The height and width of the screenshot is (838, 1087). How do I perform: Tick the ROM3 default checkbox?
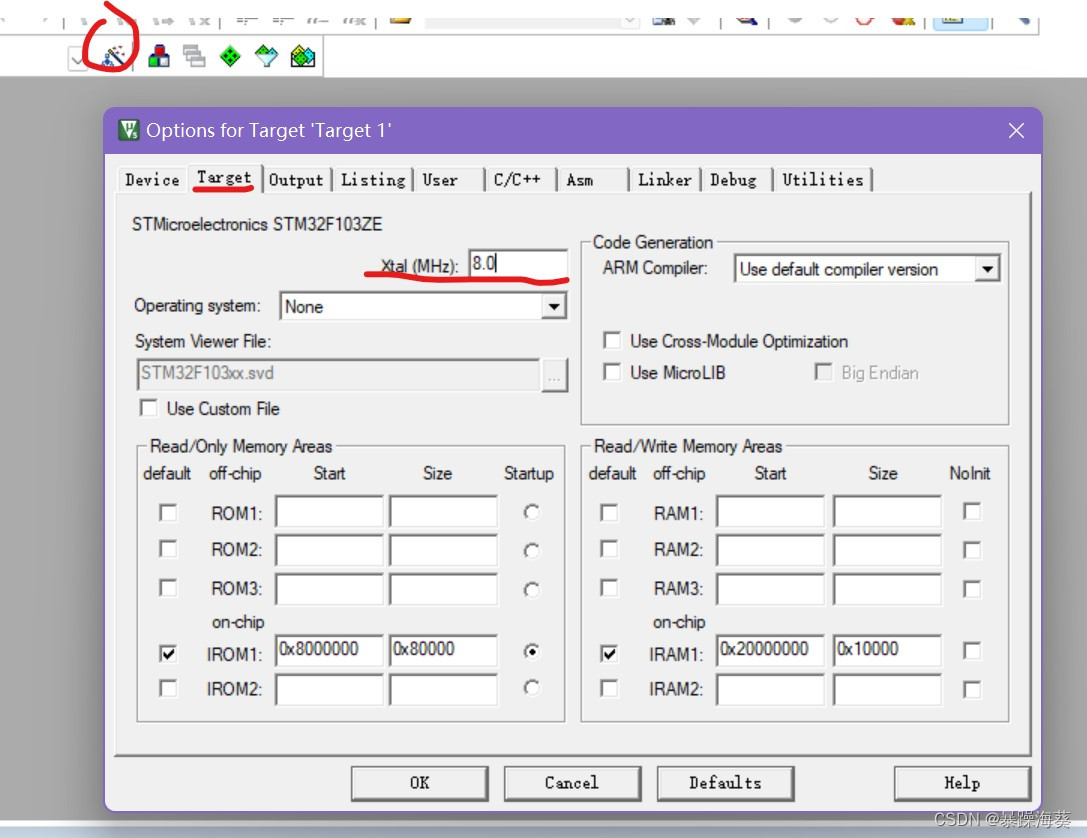click(168, 588)
